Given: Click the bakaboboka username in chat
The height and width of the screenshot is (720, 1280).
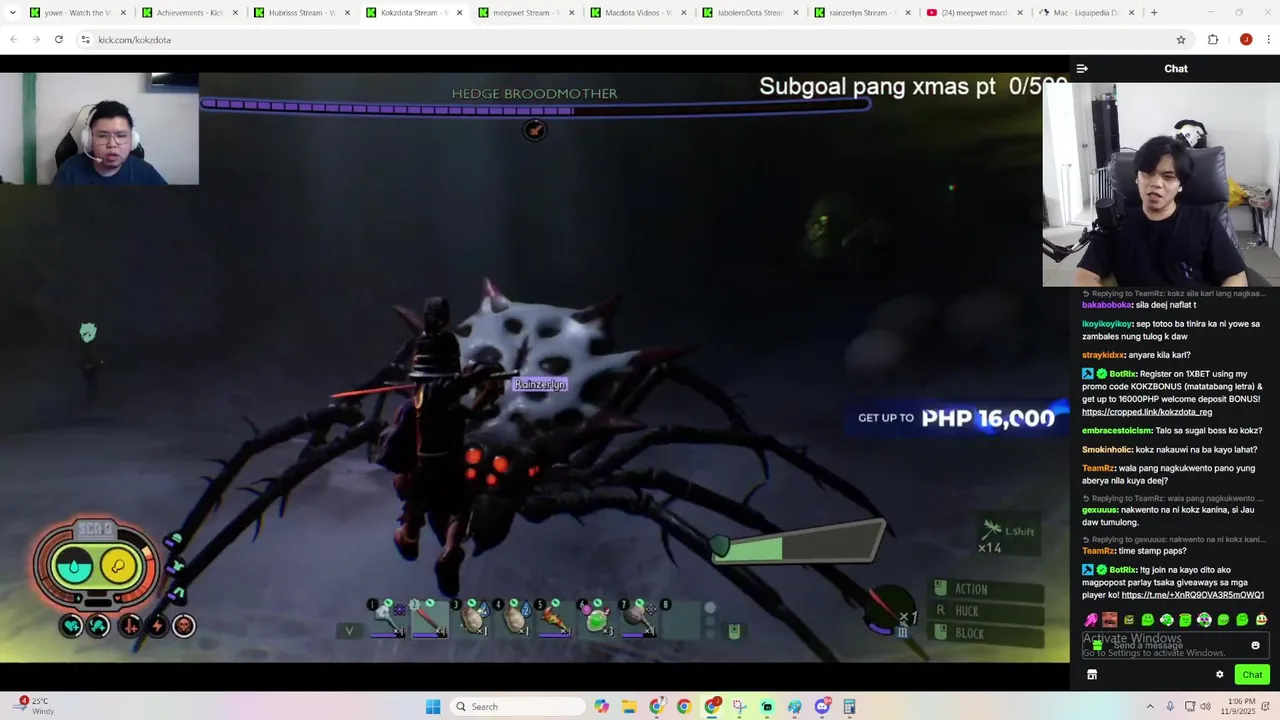Looking at the screenshot, I should point(1107,305).
